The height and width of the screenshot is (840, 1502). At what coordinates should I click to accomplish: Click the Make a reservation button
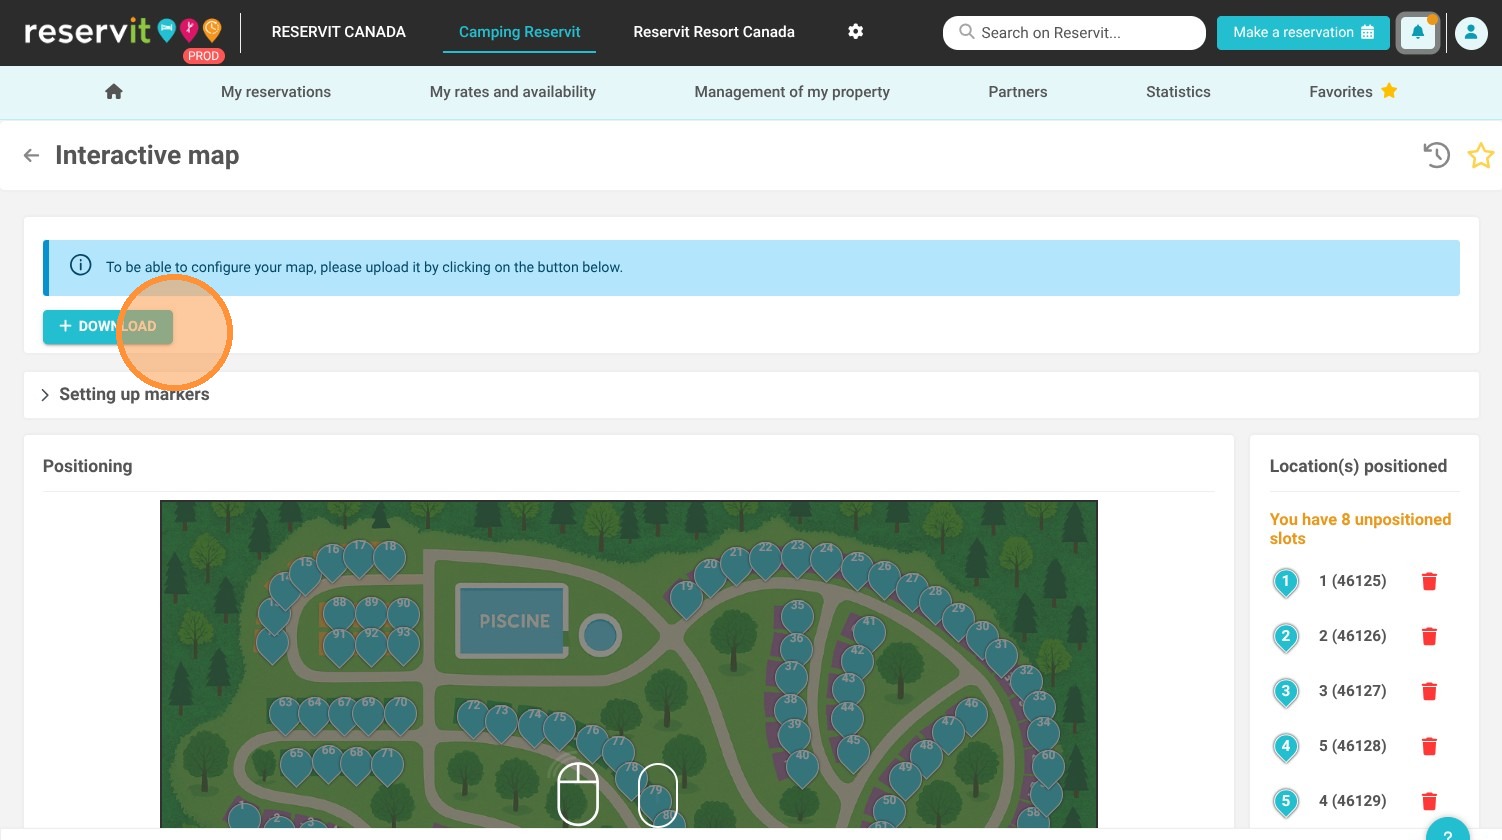pyautogui.click(x=1303, y=33)
